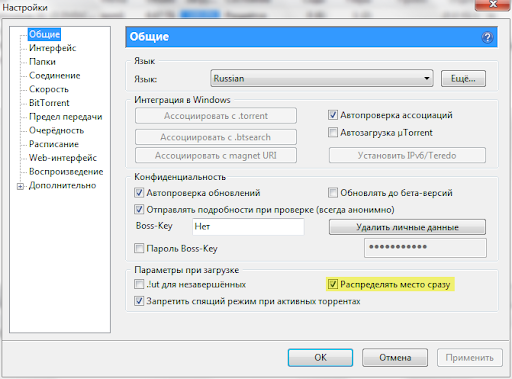Viewport: 512px width, 379px height.
Task: Enable Обновлять до бета-версий checkbox
Action: tap(333, 193)
